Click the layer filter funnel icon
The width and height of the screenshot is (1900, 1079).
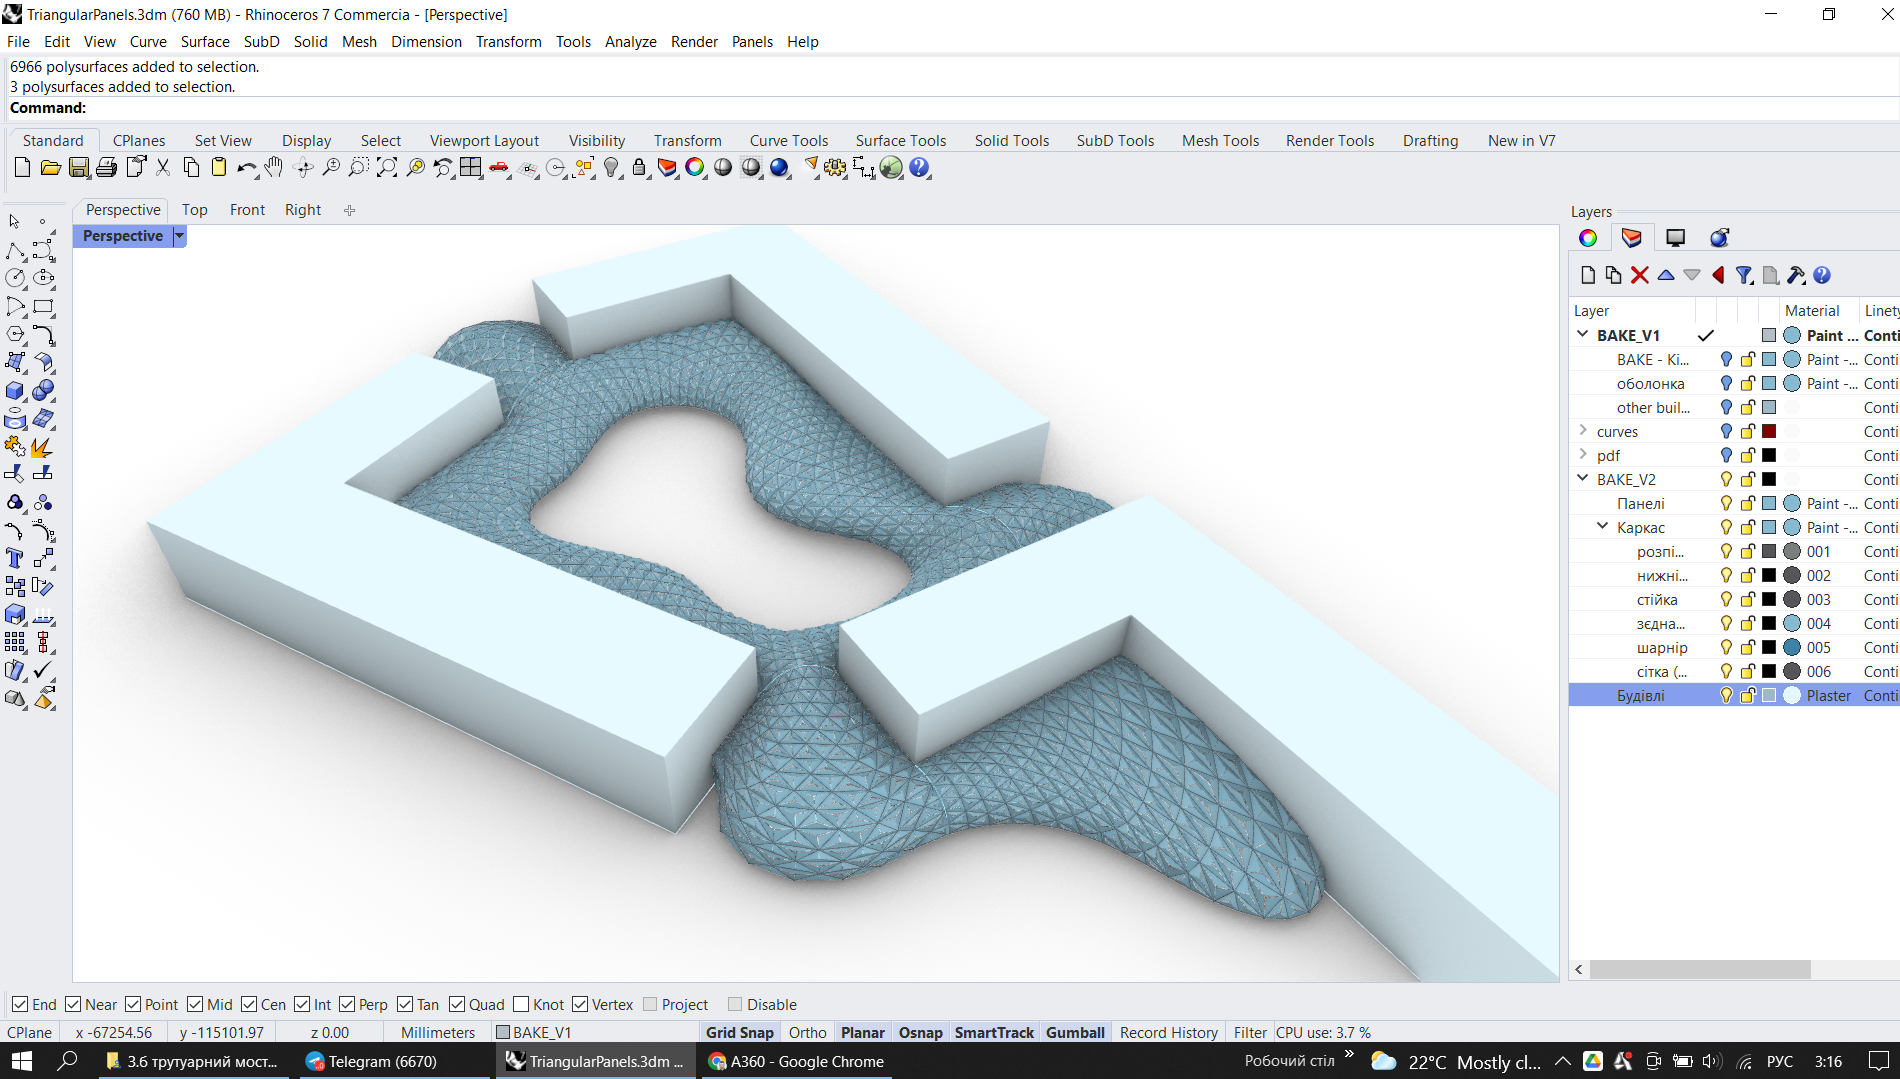1744,275
